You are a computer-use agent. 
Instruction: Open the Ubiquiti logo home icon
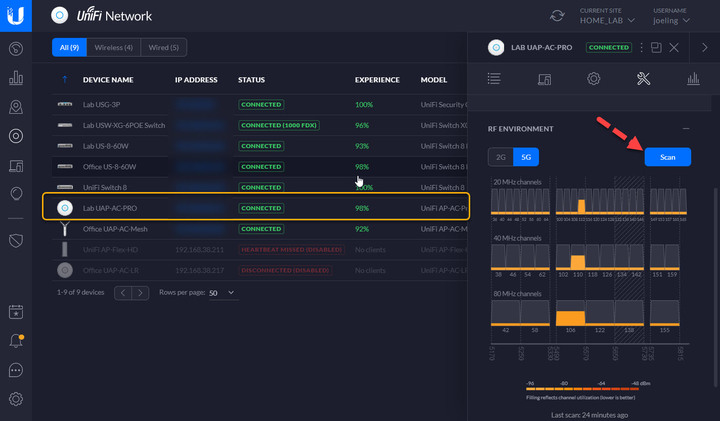coord(16,16)
